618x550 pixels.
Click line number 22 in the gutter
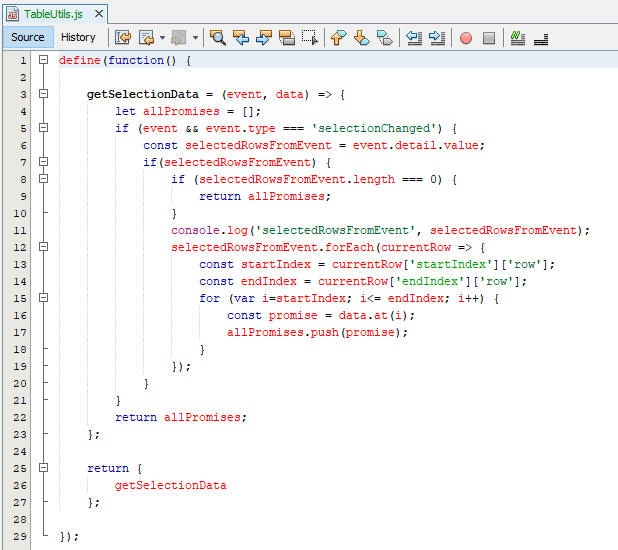20,417
